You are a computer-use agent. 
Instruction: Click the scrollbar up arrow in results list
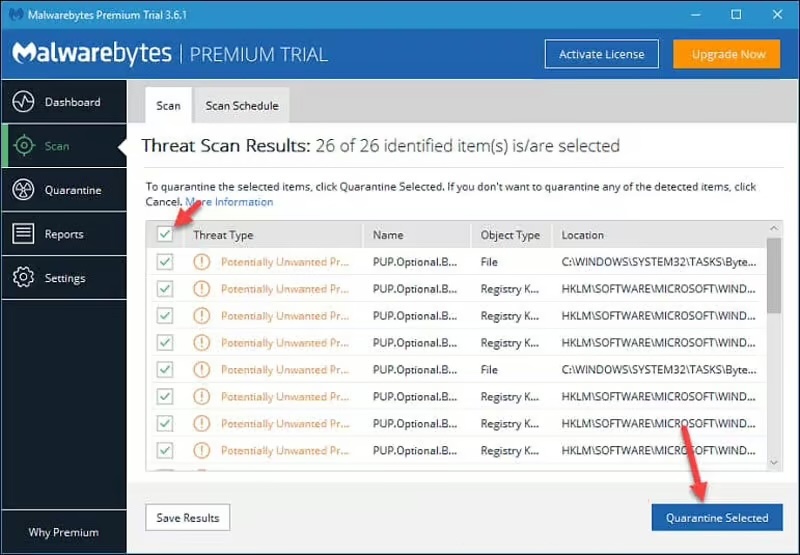(774, 228)
